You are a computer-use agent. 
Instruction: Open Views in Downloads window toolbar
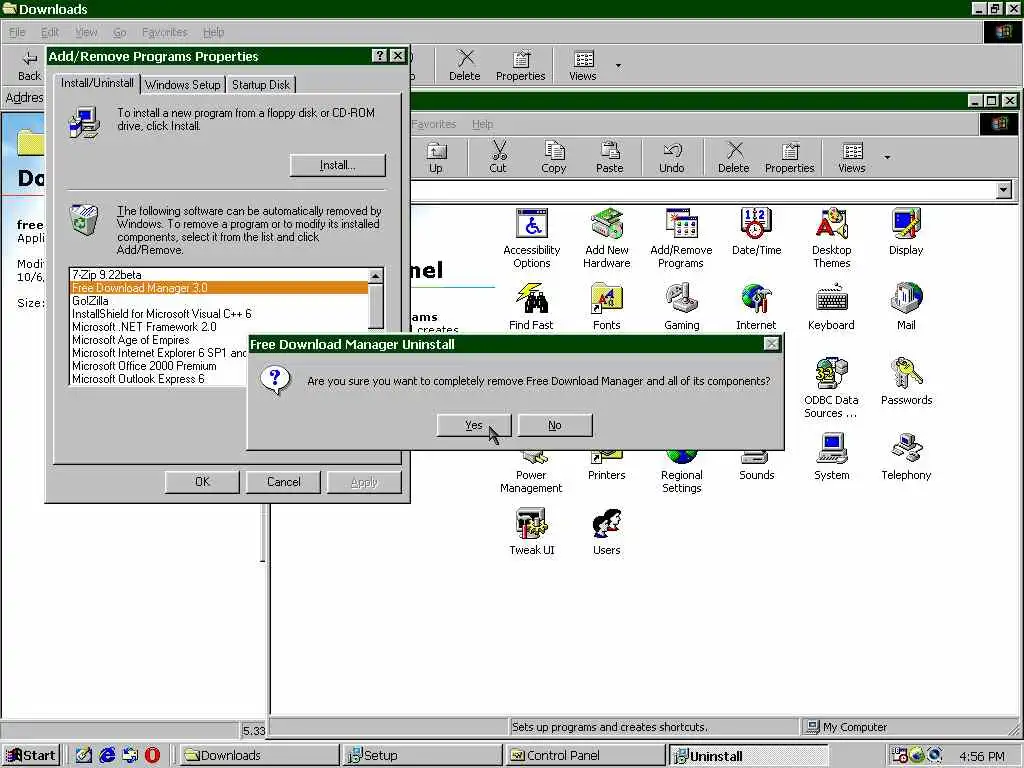(583, 65)
